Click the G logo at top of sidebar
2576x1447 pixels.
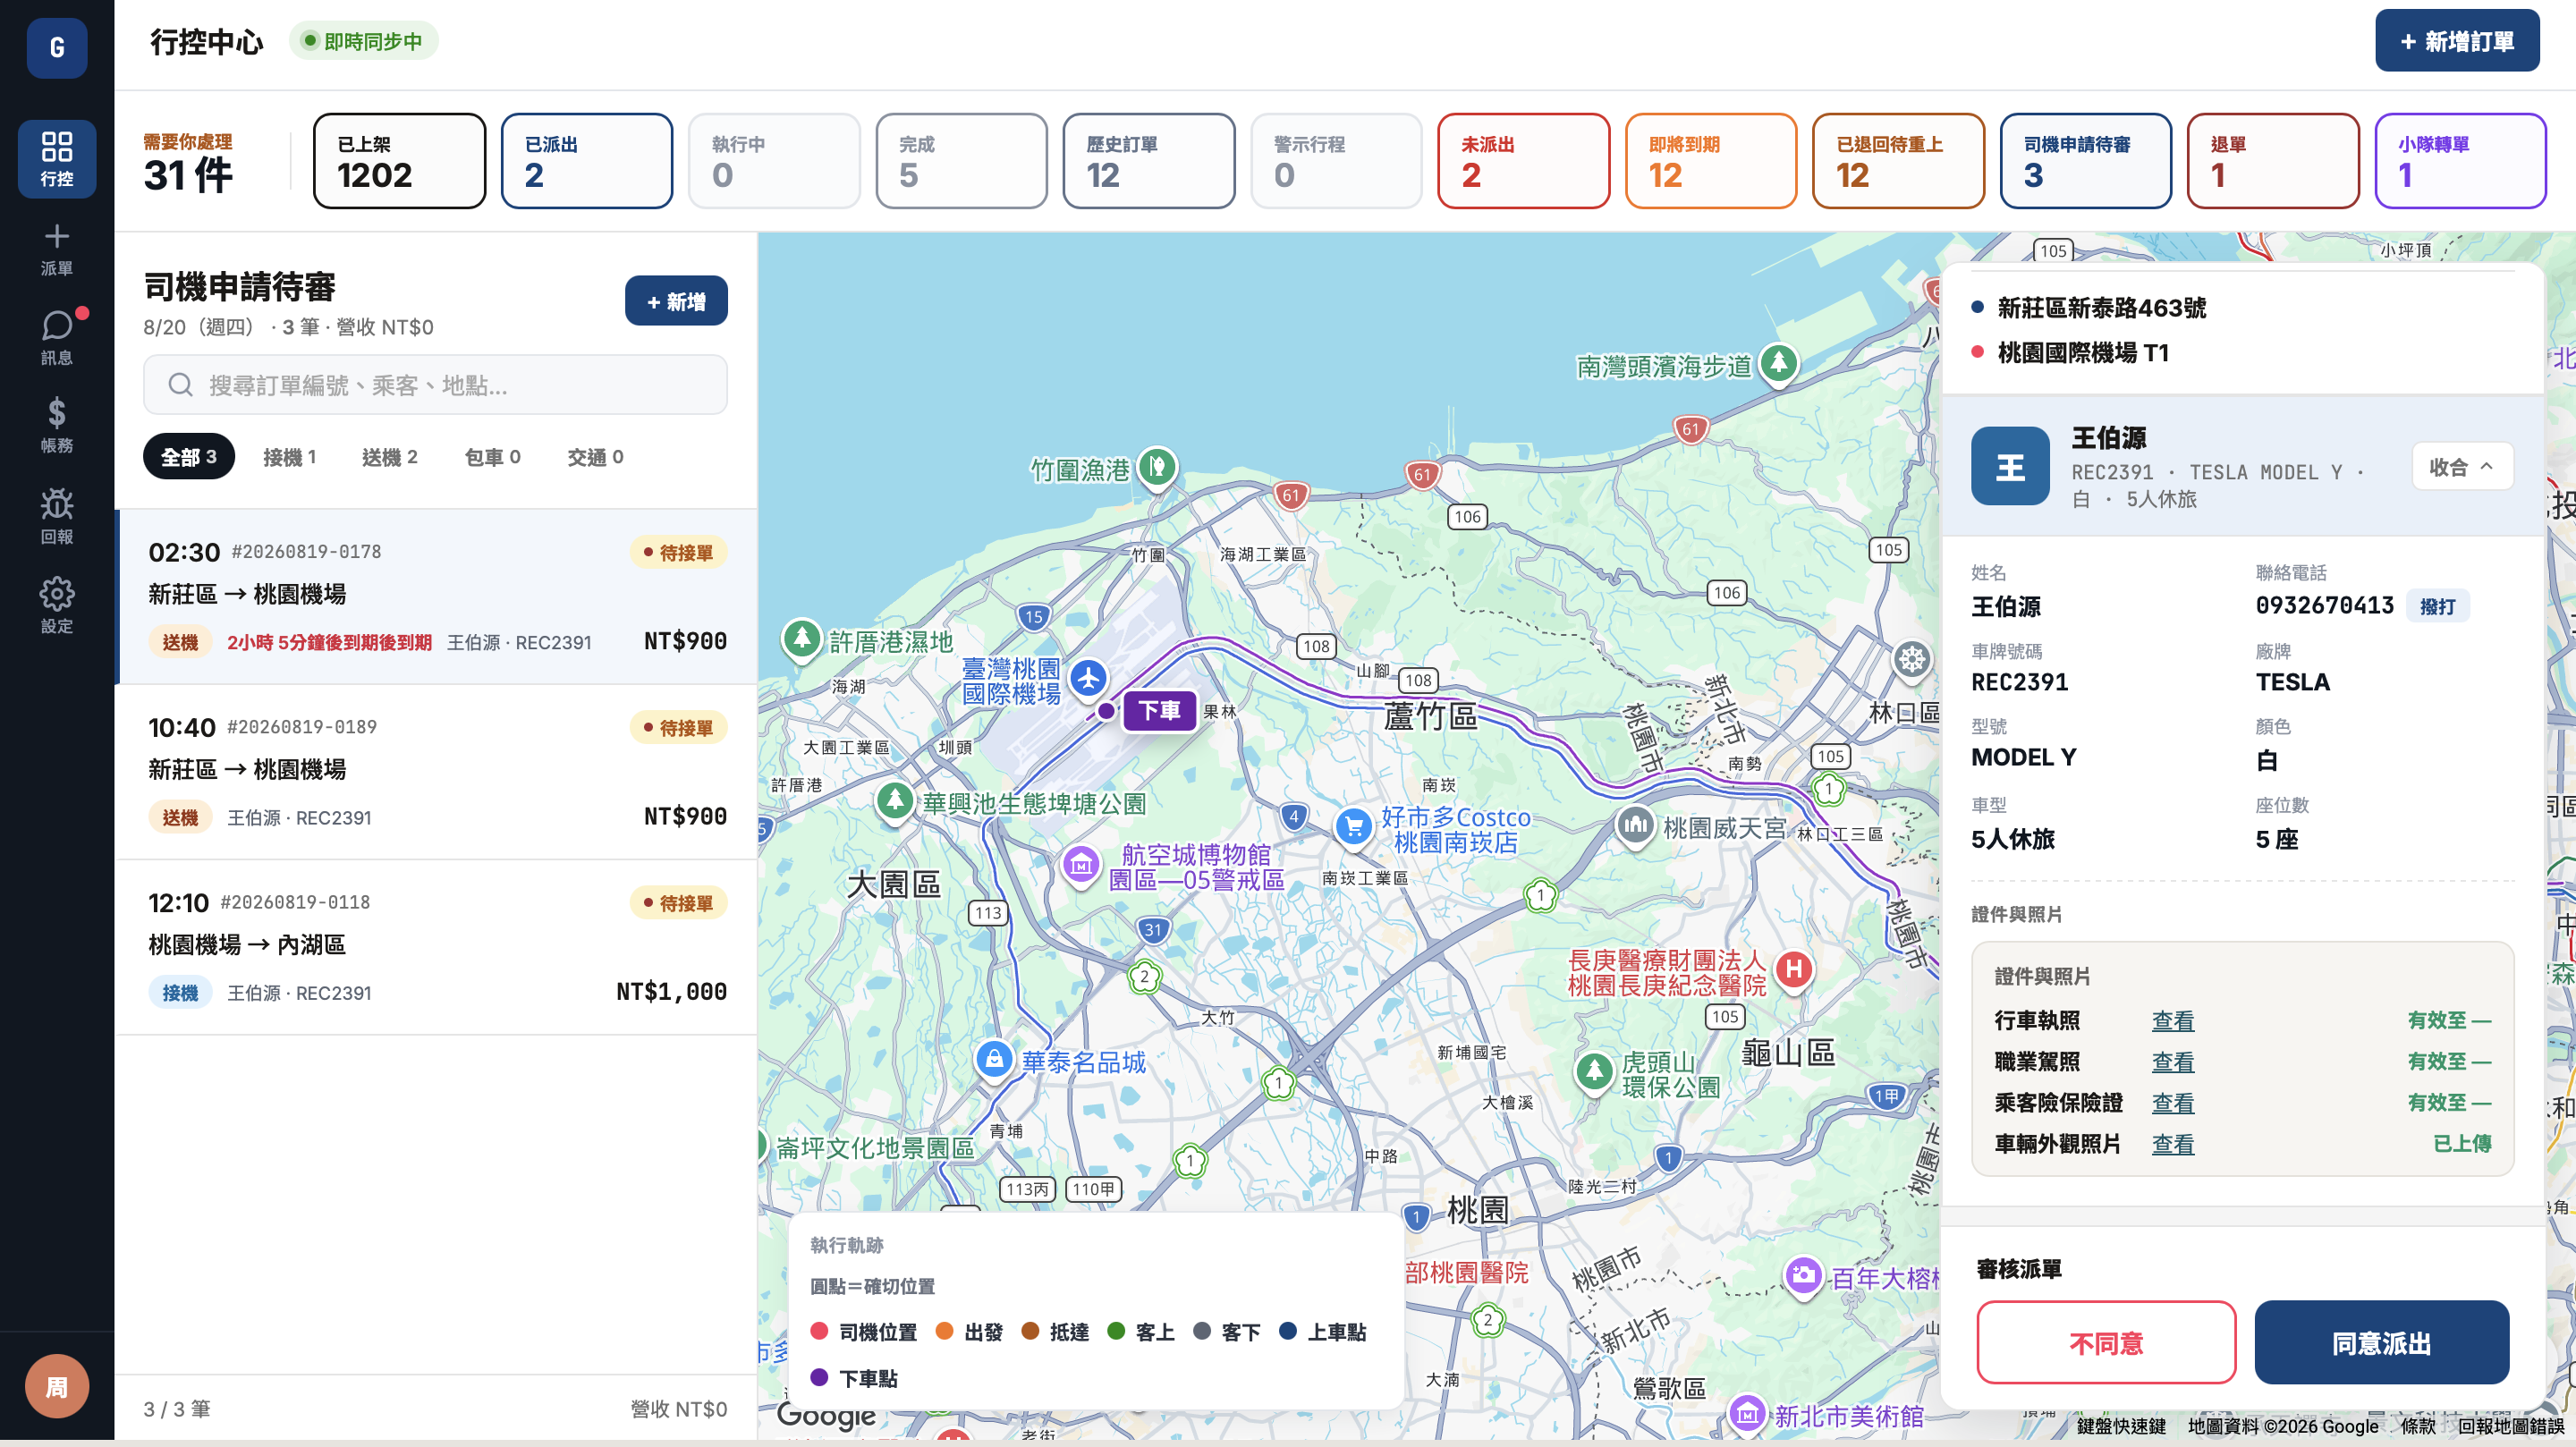pos(57,47)
